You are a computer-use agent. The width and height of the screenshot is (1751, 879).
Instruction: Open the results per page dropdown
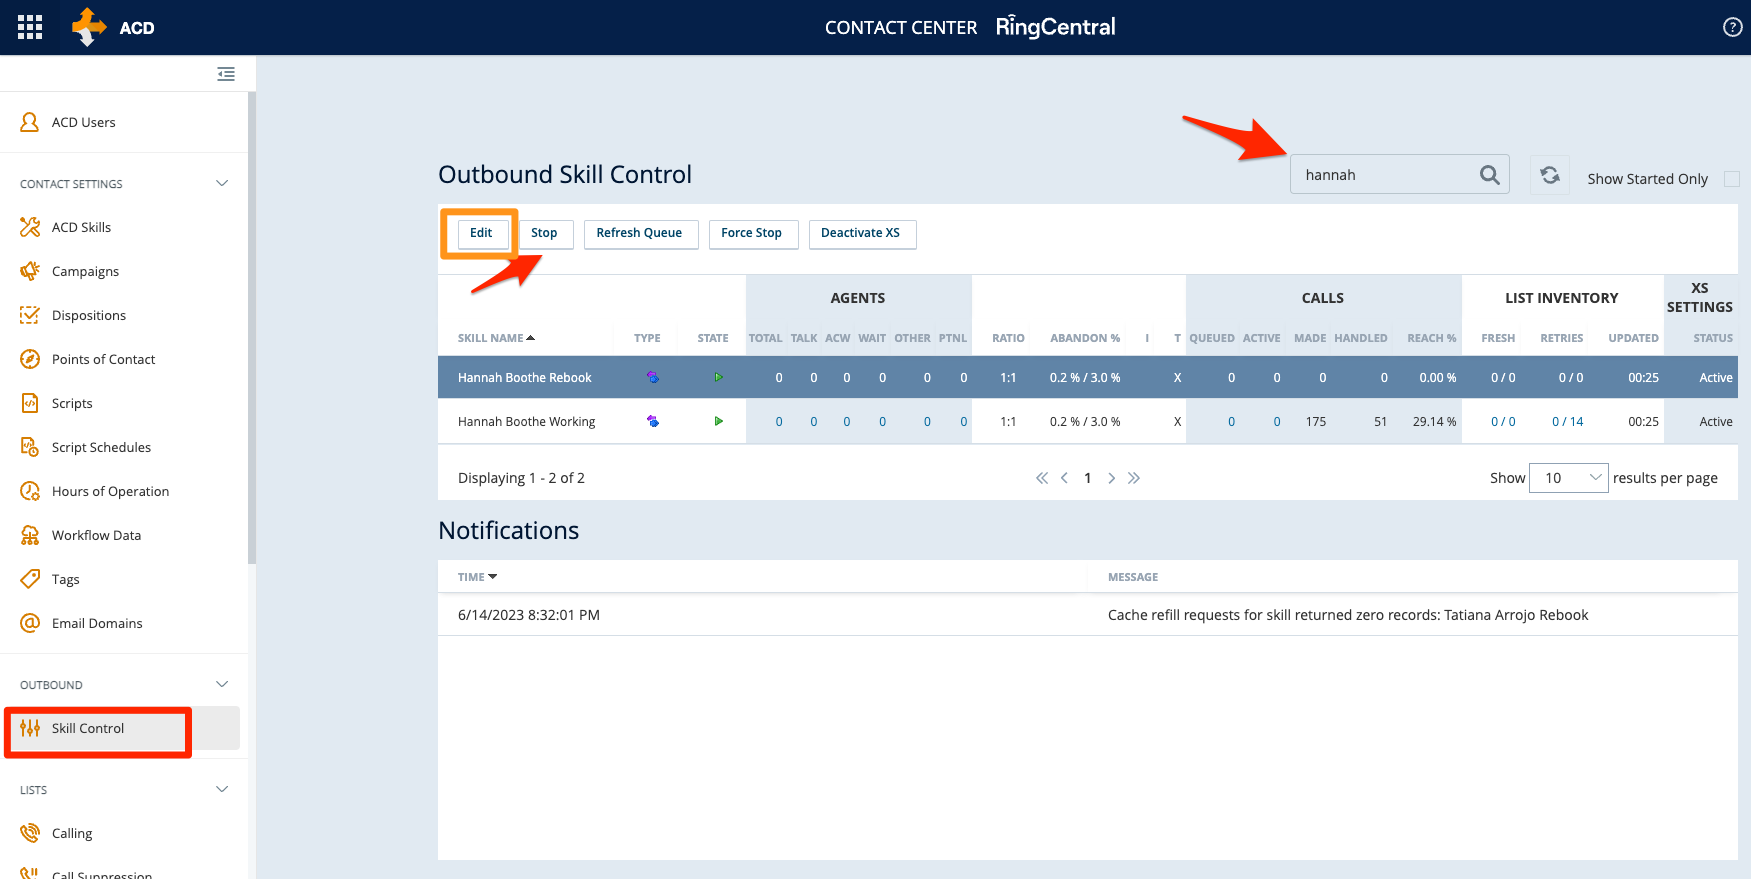[1568, 478]
